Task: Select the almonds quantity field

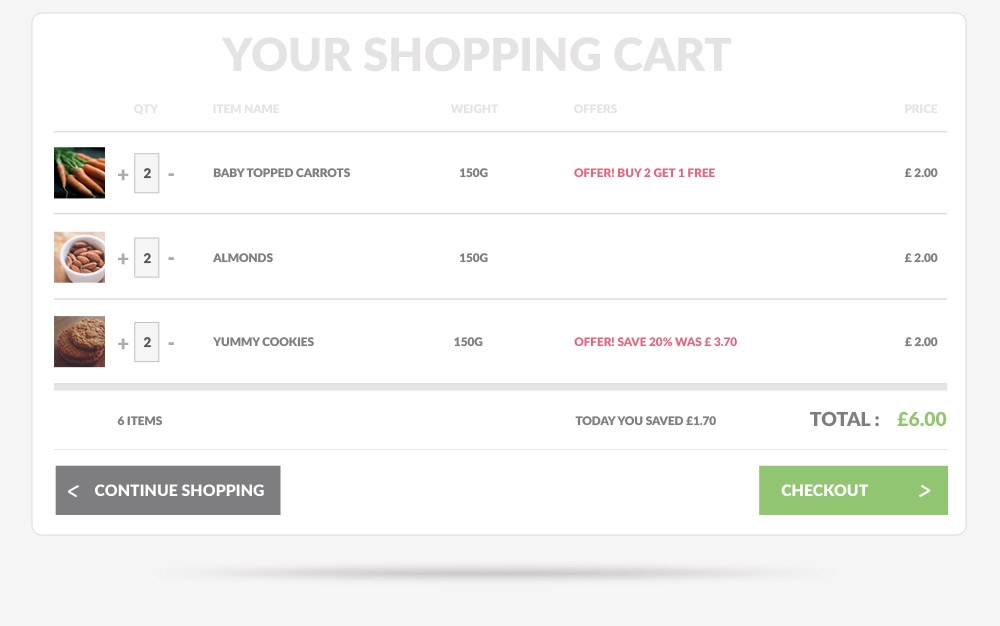Action: click(x=147, y=258)
